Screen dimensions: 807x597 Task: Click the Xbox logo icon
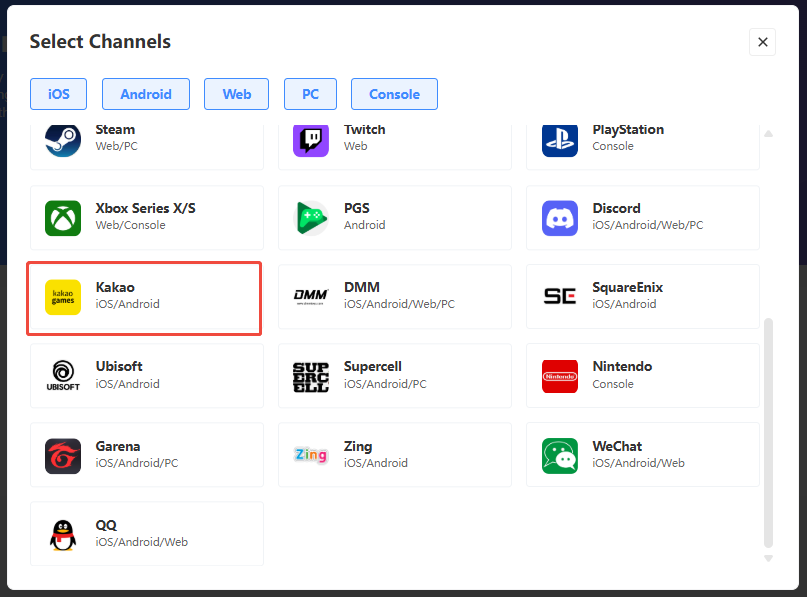coord(63,218)
